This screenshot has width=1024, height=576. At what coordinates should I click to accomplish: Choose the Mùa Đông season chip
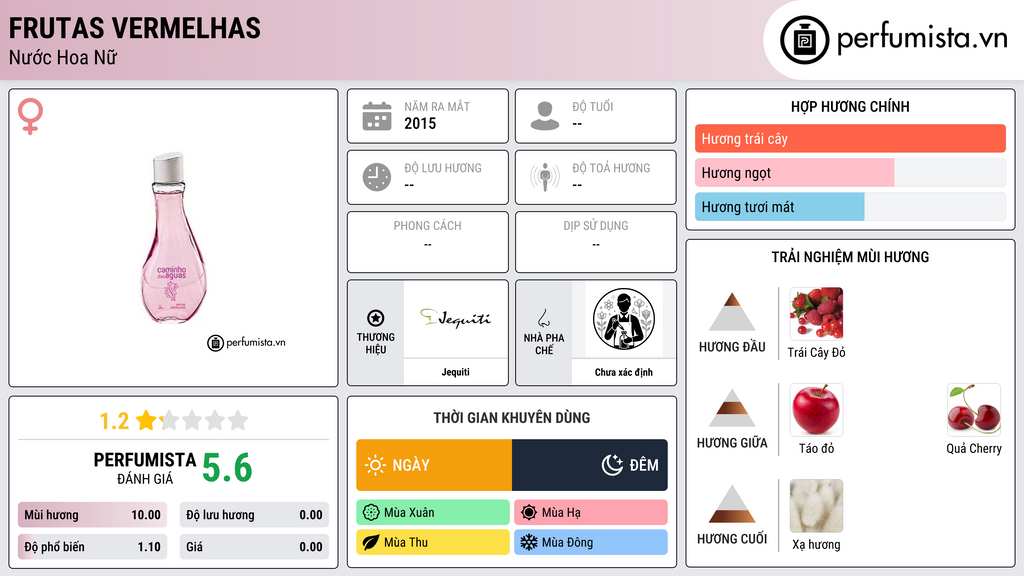[591, 542]
